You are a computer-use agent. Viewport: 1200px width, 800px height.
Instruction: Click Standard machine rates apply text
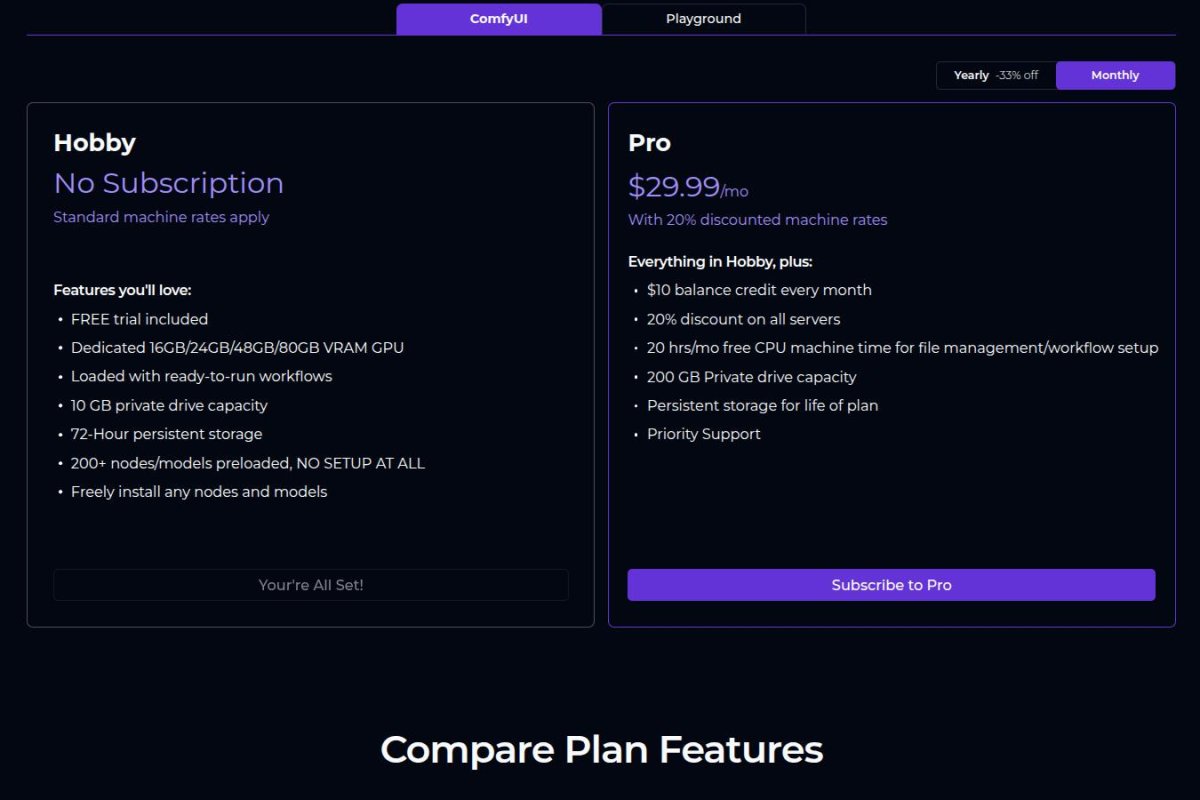(161, 217)
